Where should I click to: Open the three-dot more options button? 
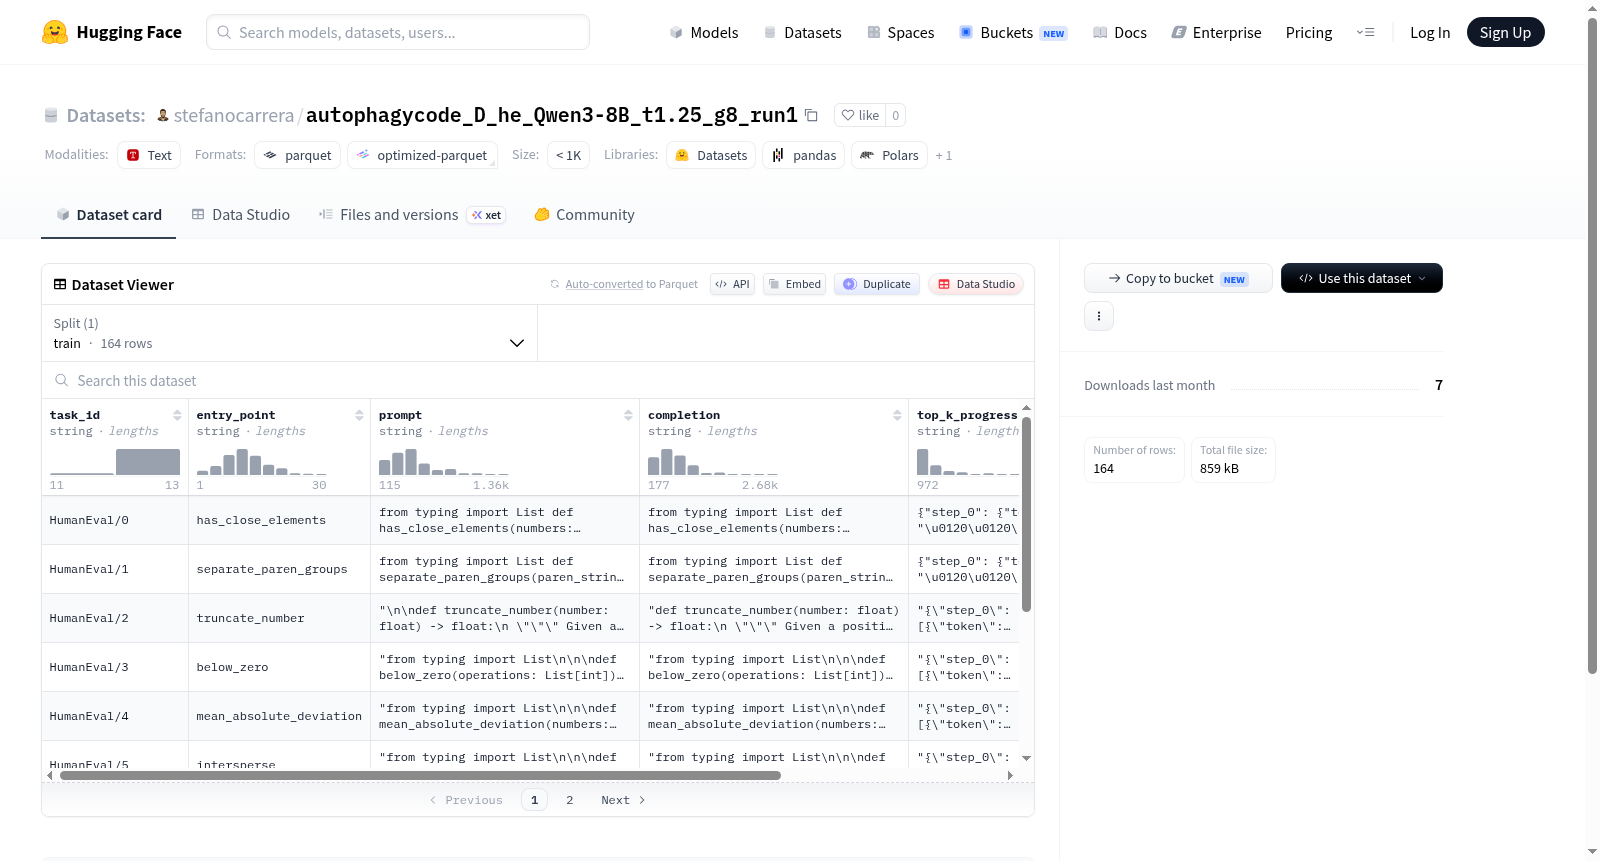1099,316
